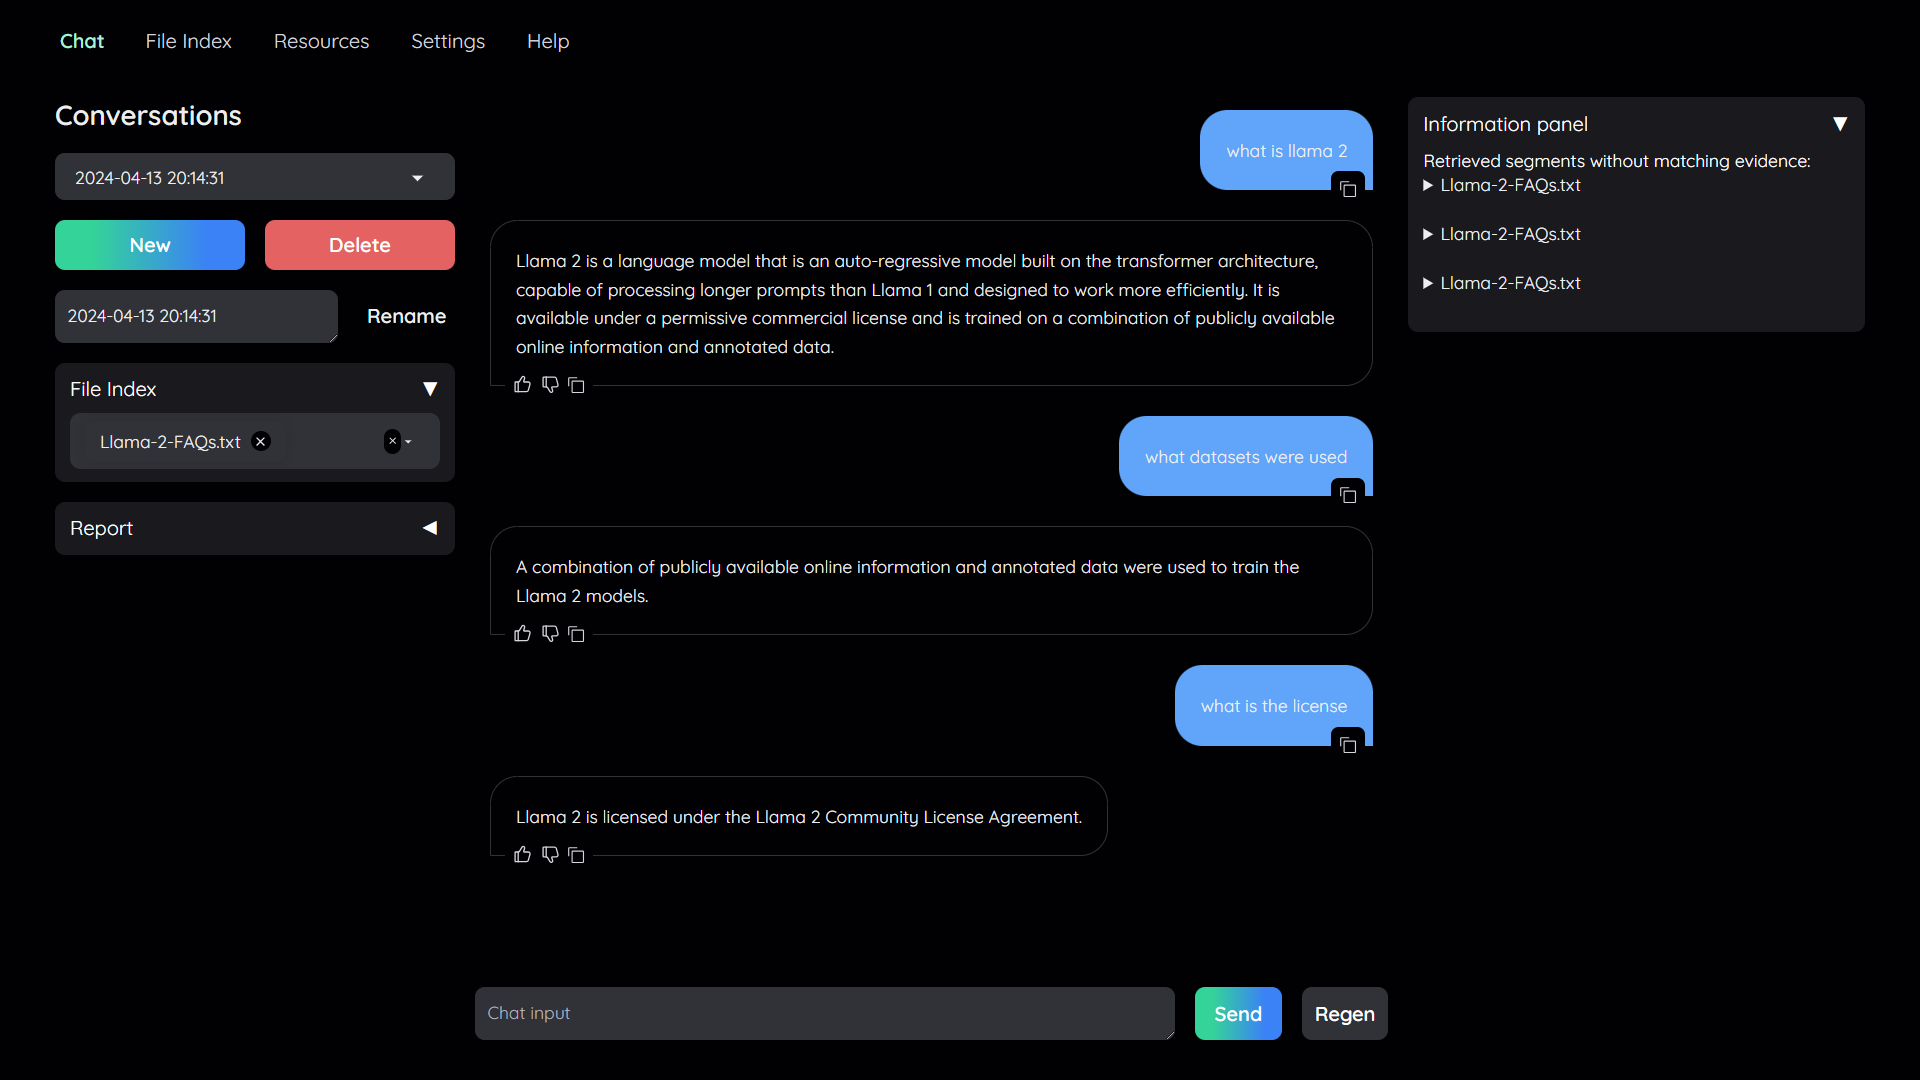Screen dimensions: 1920x1080
Task: Copy the 'what is the license' message
Action: [x=1348, y=745]
